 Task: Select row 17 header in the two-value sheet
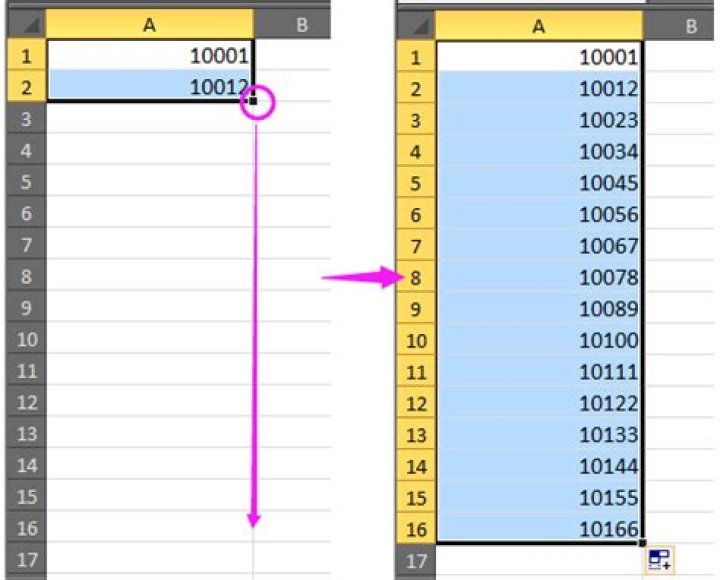pyautogui.click(x=26, y=558)
